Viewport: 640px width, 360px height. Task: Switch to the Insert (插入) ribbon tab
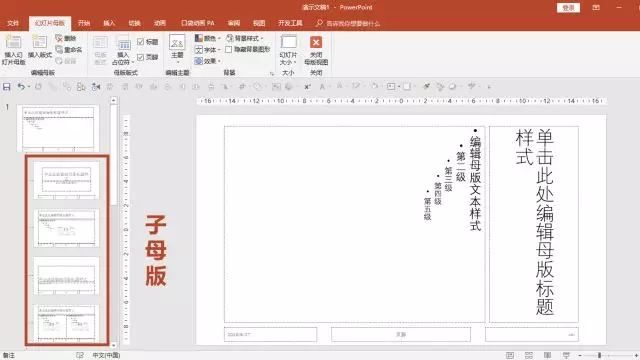pyautogui.click(x=109, y=23)
